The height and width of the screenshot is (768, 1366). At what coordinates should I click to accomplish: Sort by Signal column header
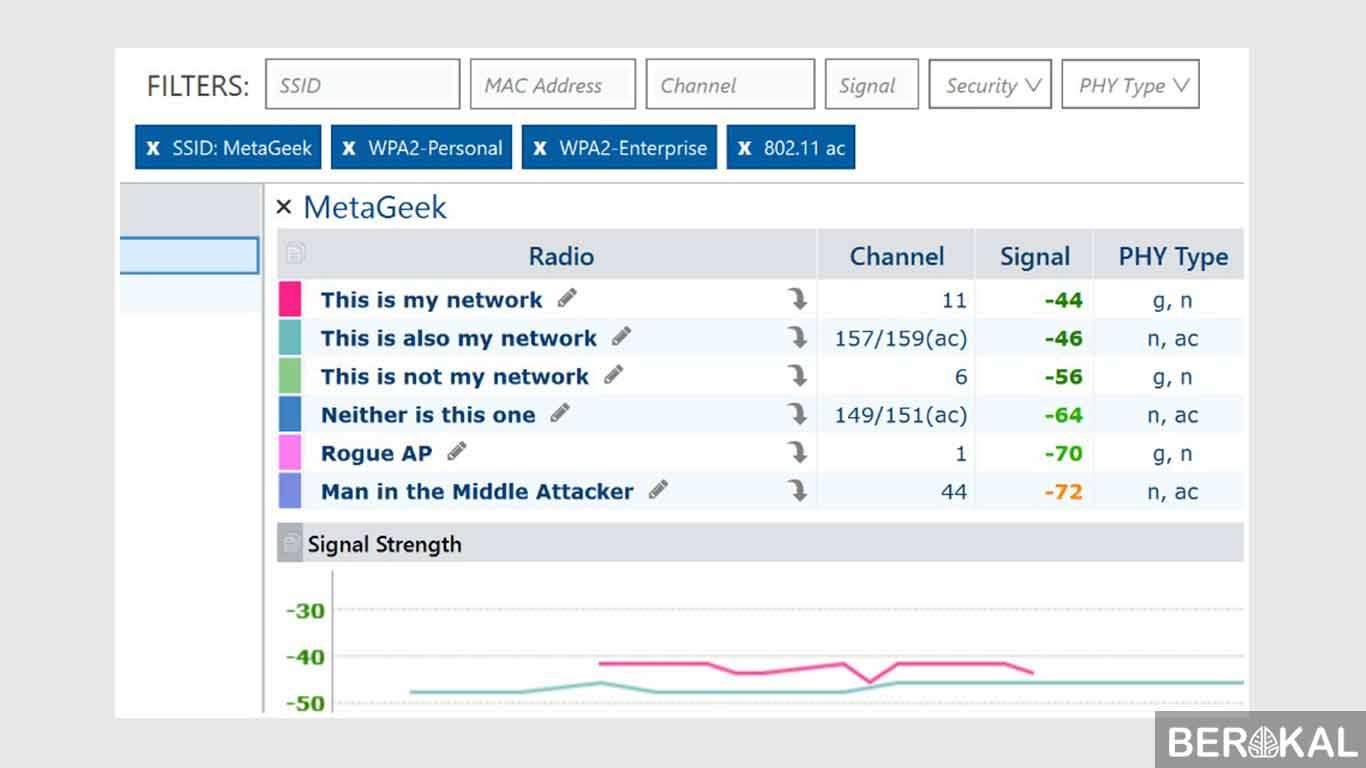coord(1034,256)
